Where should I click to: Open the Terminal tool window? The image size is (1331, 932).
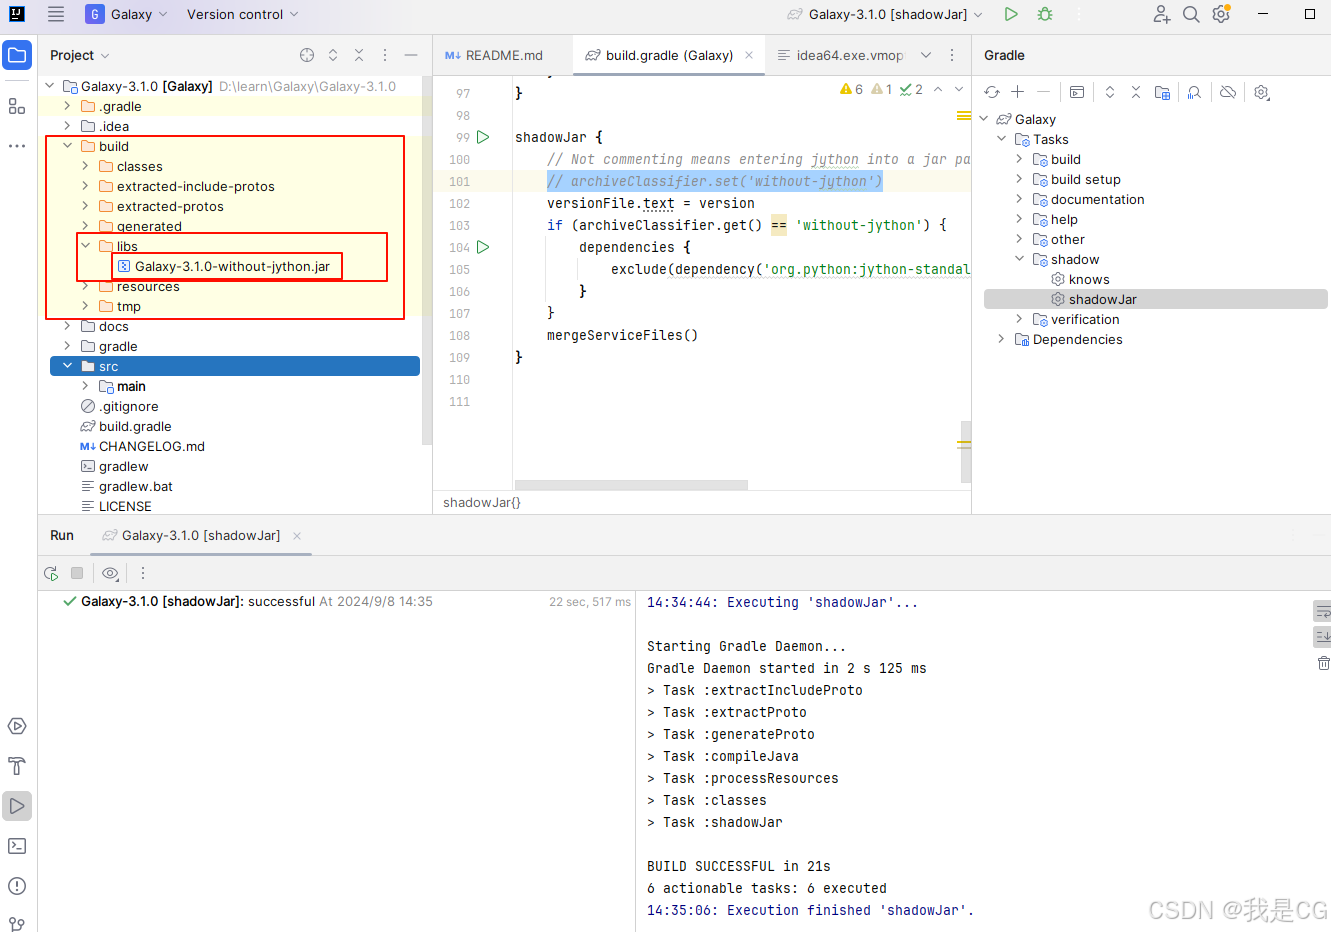click(x=17, y=846)
